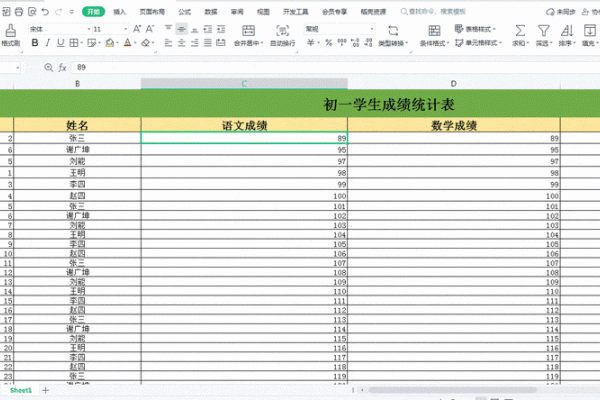This screenshot has width=600, height=400.
Task: Open the 开发工具 (Developer Tools) tab
Action: pyautogui.click(x=296, y=12)
